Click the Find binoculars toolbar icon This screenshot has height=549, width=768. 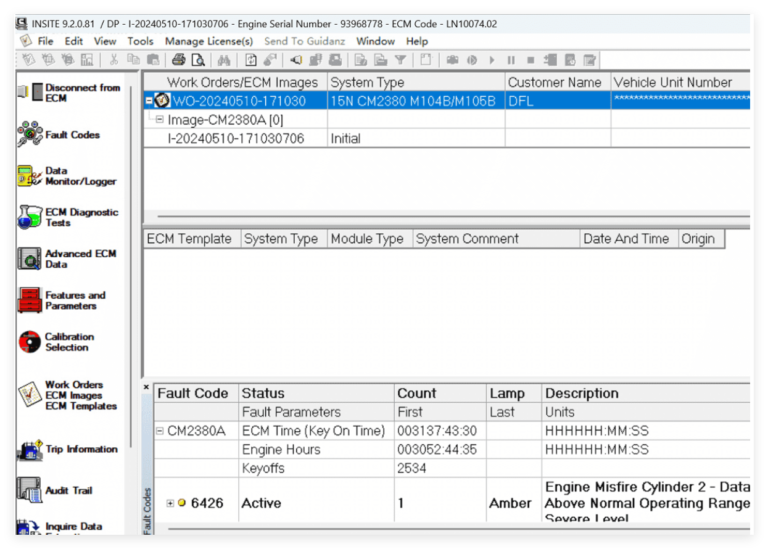224,60
